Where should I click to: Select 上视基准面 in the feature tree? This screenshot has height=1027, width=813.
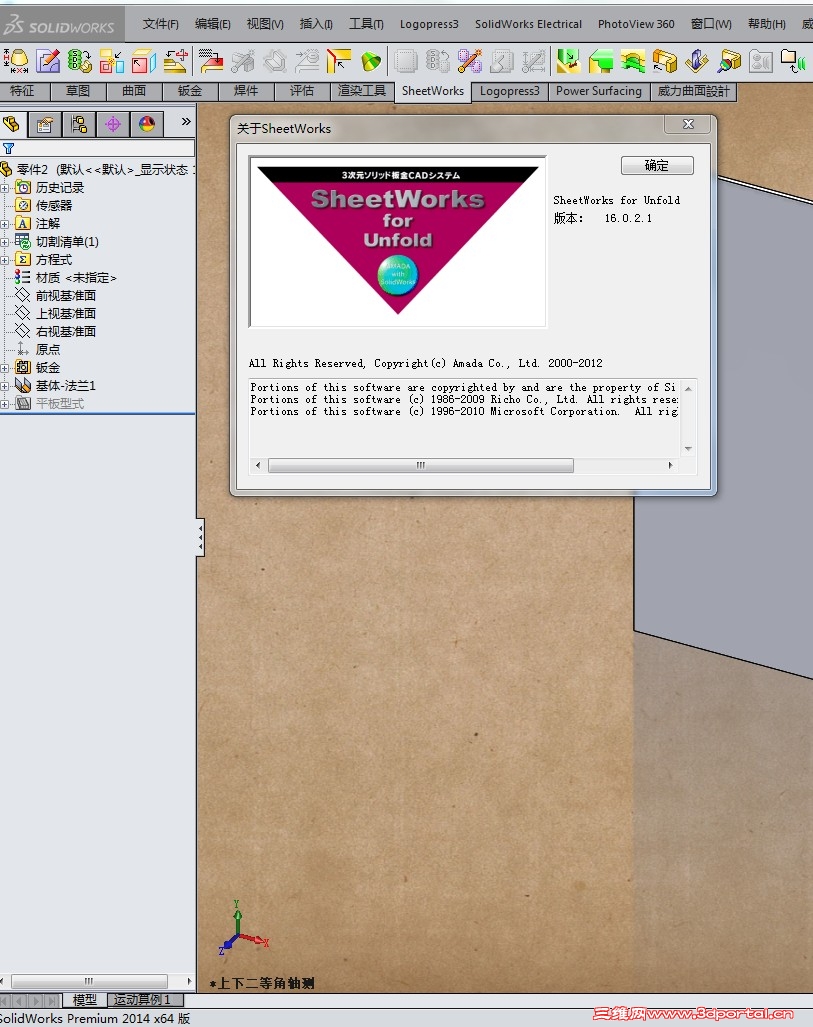click(x=66, y=314)
